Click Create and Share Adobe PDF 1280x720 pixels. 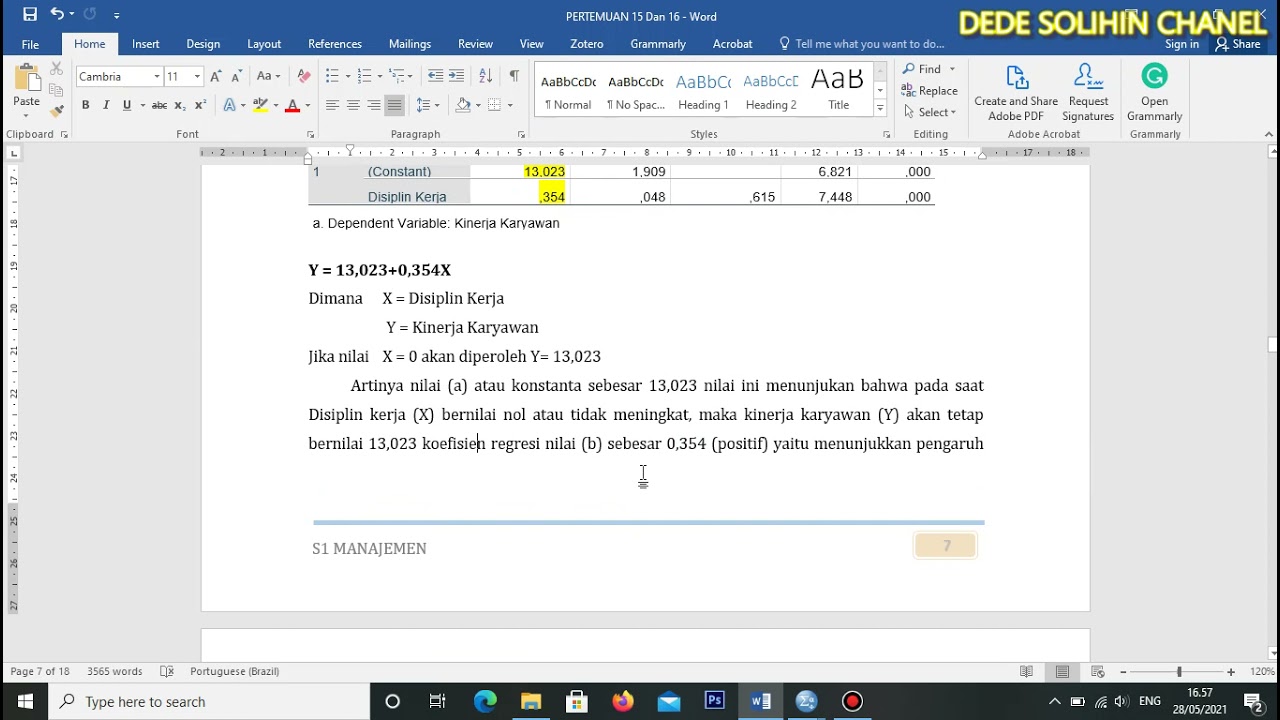[x=1016, y=93]
